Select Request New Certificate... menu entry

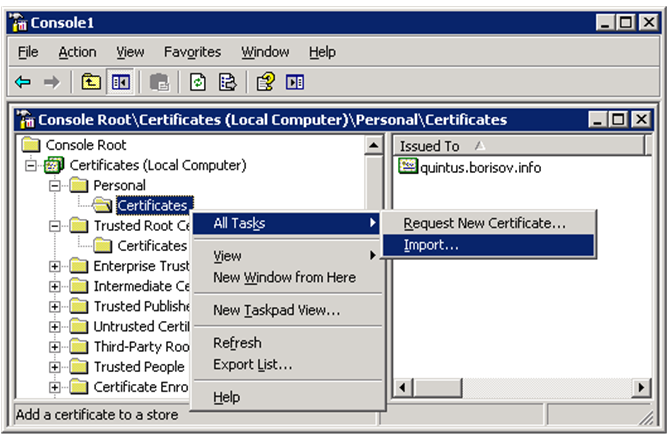tap(484, 223)
